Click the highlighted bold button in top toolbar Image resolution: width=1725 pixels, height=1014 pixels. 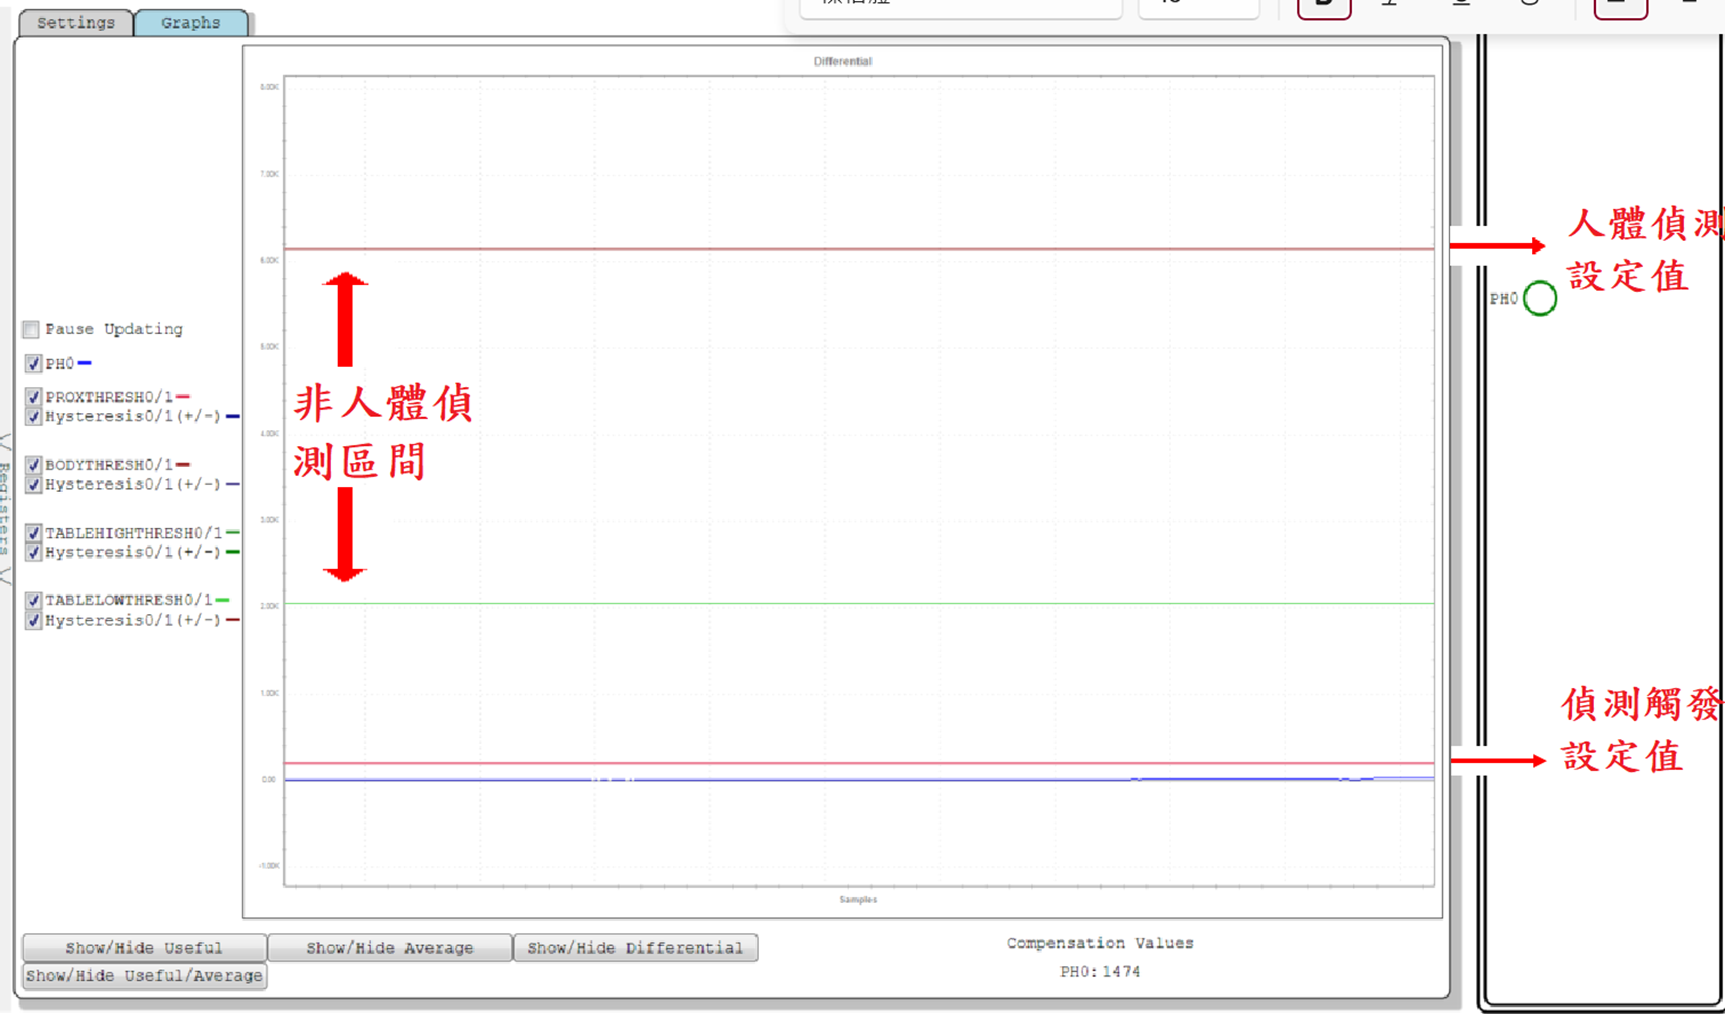[1323, 6]
